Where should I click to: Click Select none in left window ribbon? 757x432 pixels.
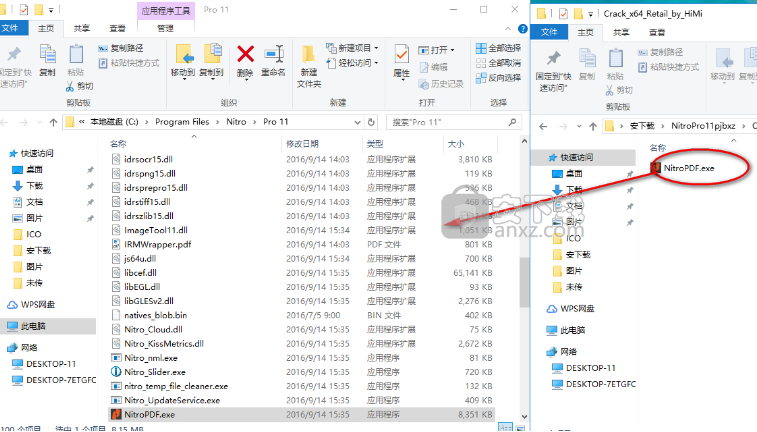(x=498, y=63)
